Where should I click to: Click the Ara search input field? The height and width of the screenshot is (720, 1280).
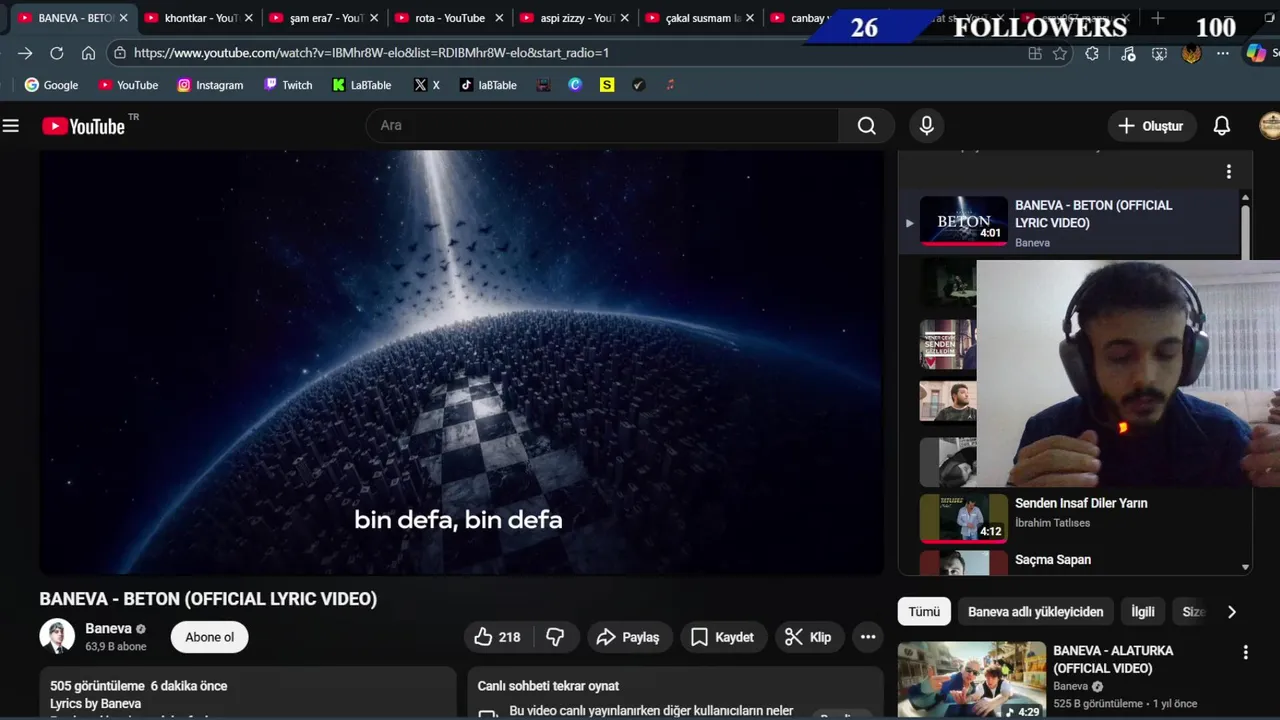[x=603, y=125]
